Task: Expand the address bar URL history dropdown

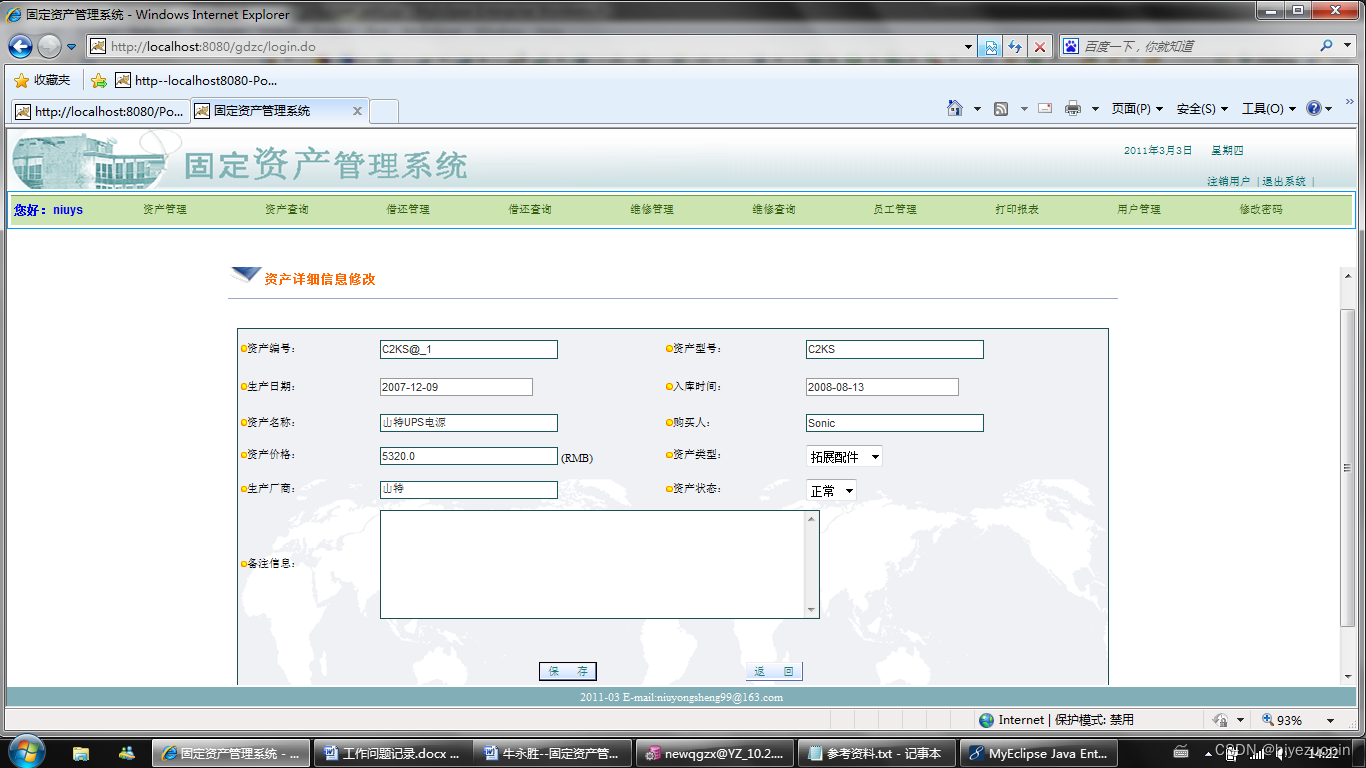Action: tap(968, 46)
